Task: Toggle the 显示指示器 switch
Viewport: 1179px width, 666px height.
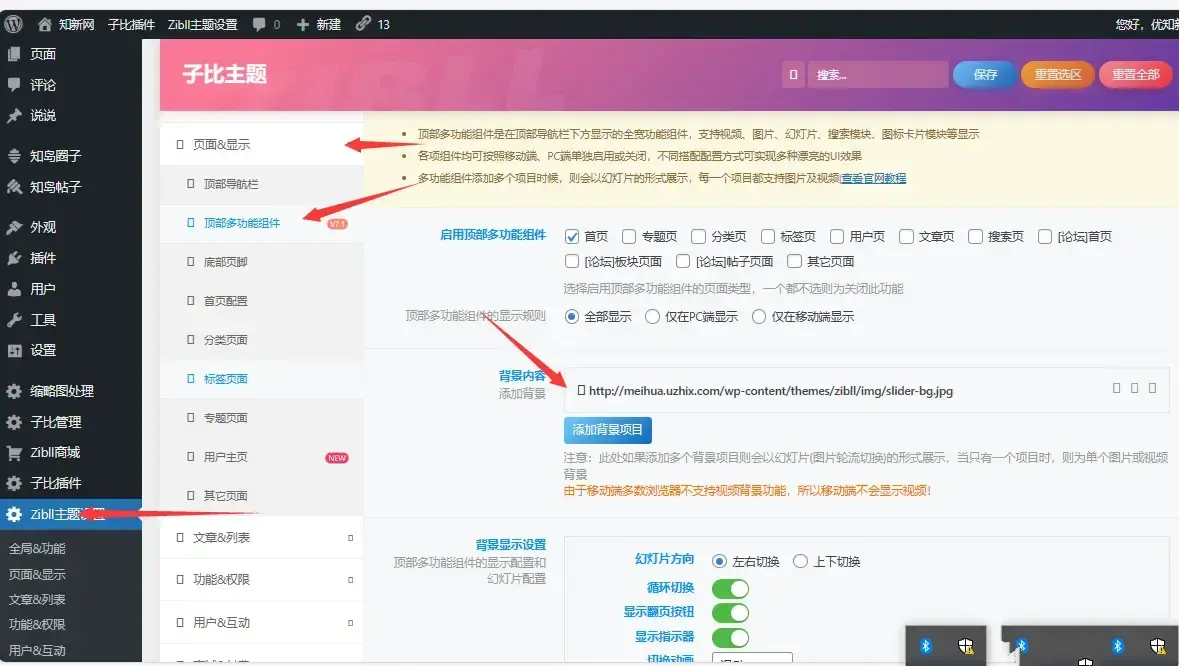Action: tap(731, 637)
